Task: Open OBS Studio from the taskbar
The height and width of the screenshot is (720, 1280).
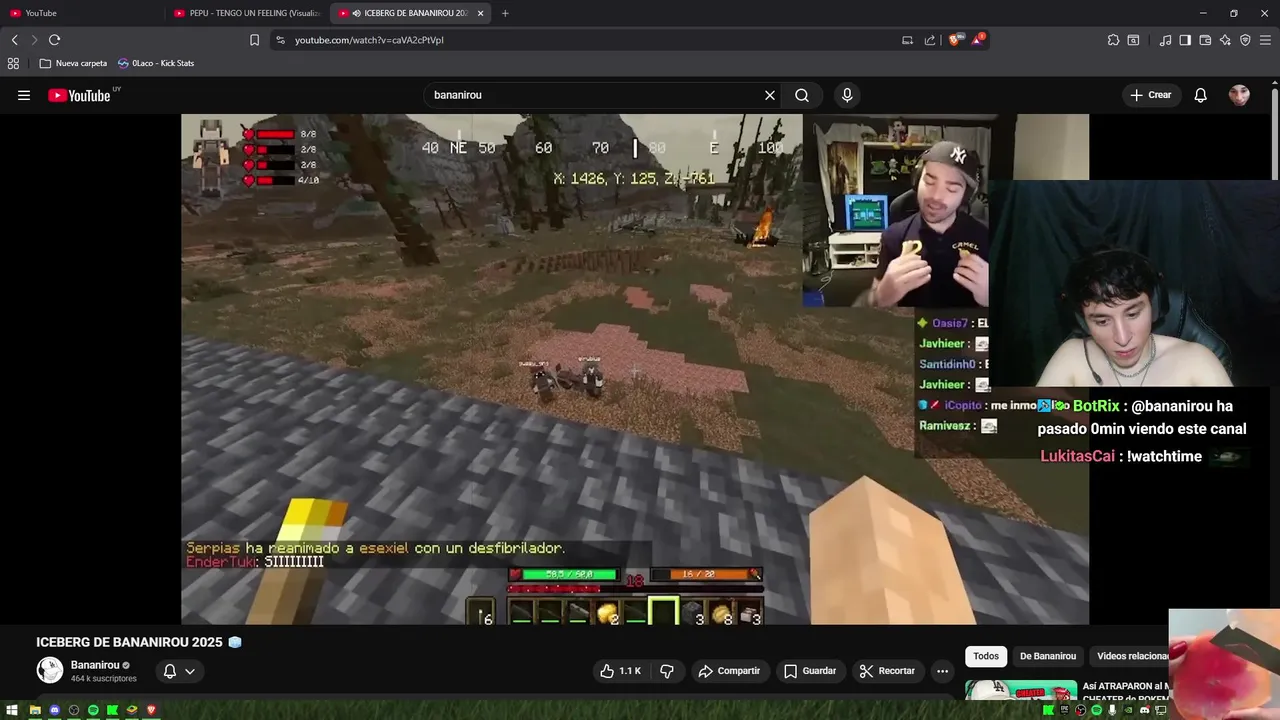Action: tap(74, 710)
